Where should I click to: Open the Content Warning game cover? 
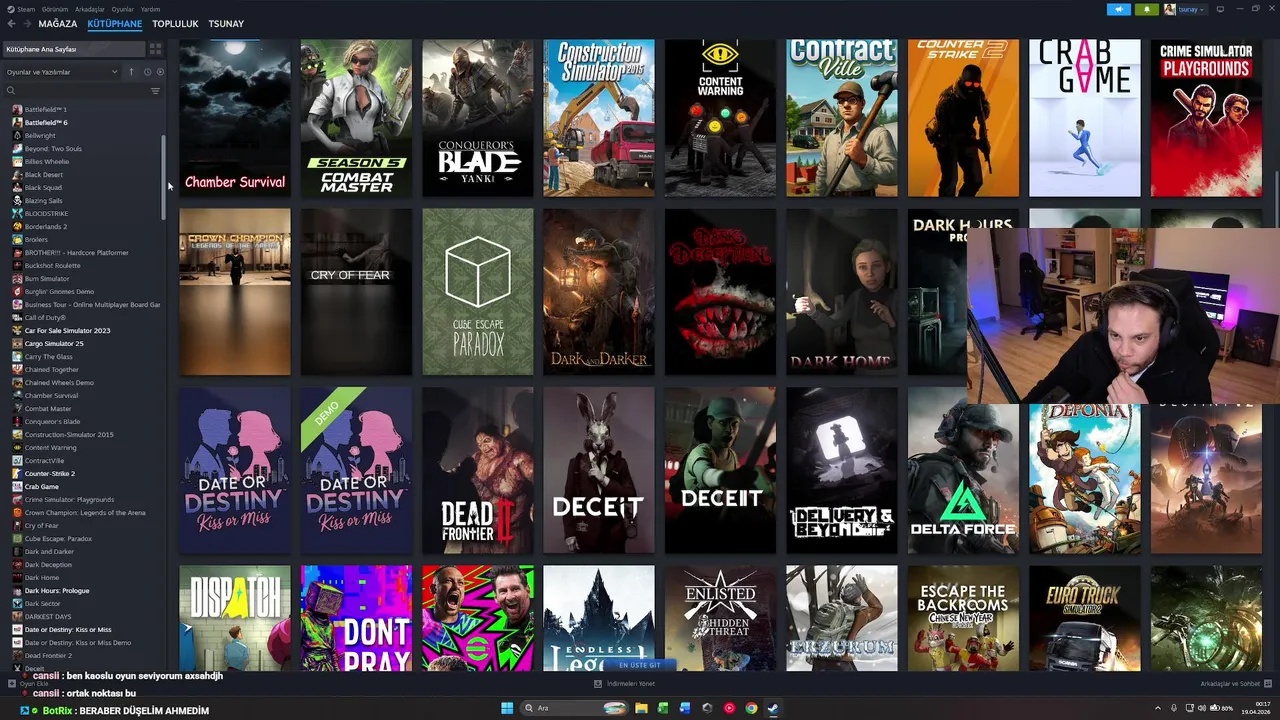pos(720,118)
